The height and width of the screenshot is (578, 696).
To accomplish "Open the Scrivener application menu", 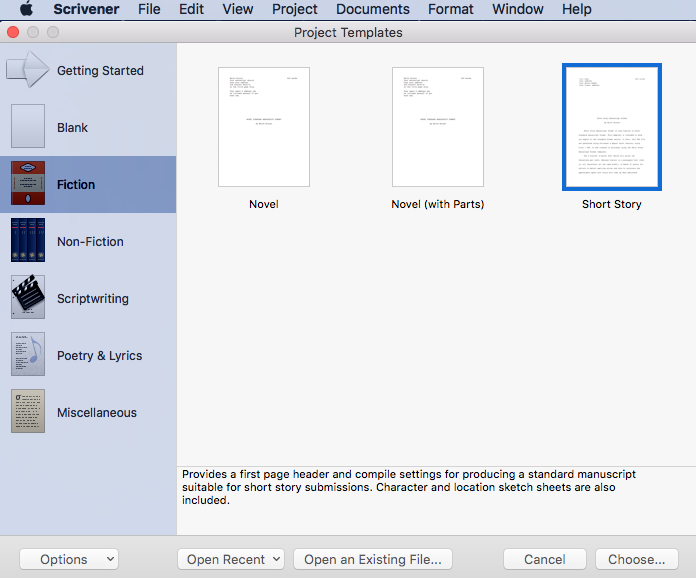I will click(86, 9).
